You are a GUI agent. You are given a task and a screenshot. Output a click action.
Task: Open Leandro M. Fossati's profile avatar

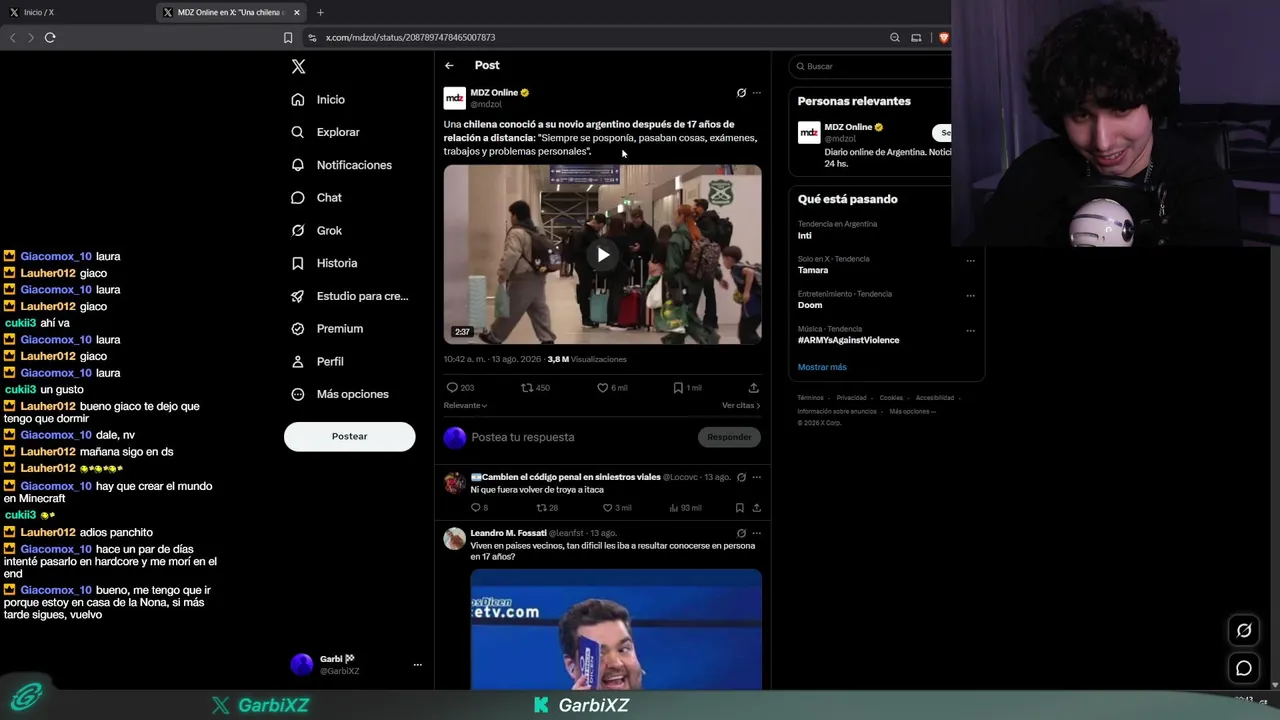pyautogui.click(x=455, y=540)
